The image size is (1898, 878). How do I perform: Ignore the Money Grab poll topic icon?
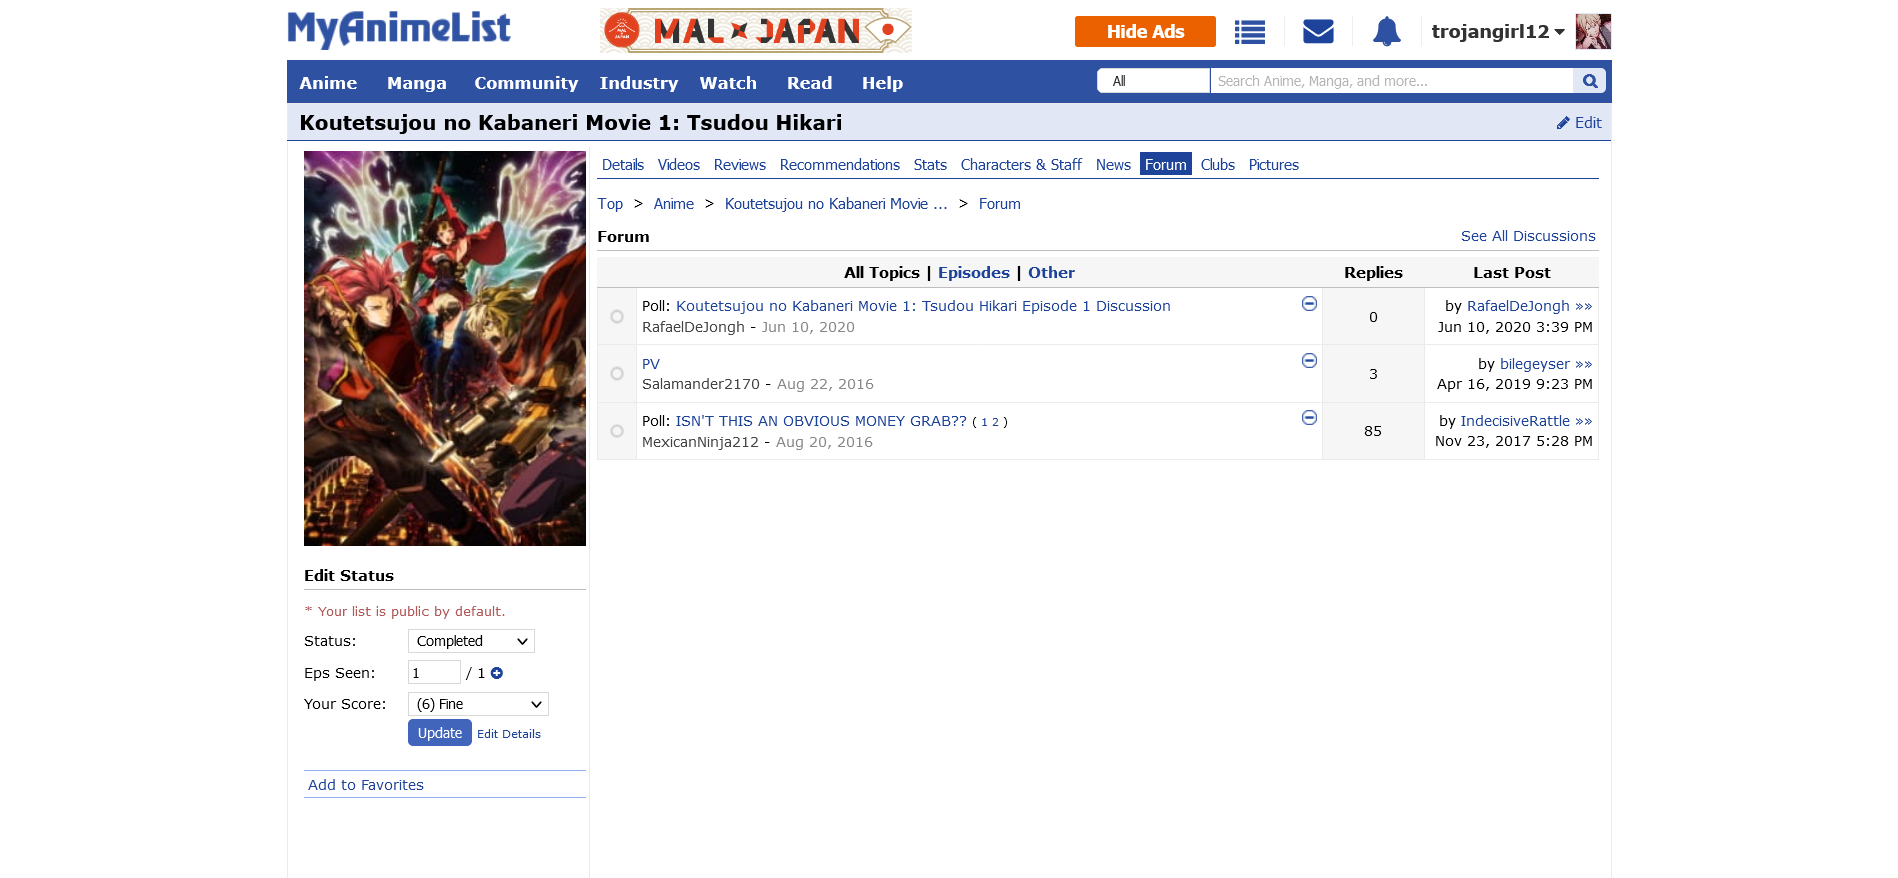[1309, 418]
